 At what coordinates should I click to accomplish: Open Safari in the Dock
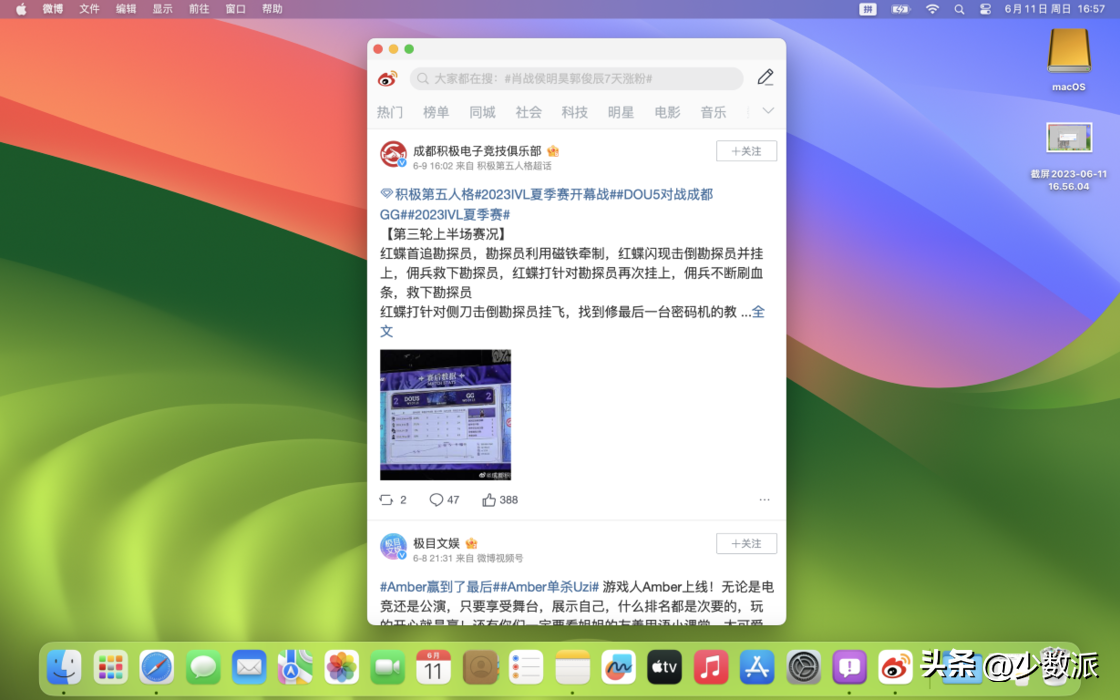click(x=156, y=667)
